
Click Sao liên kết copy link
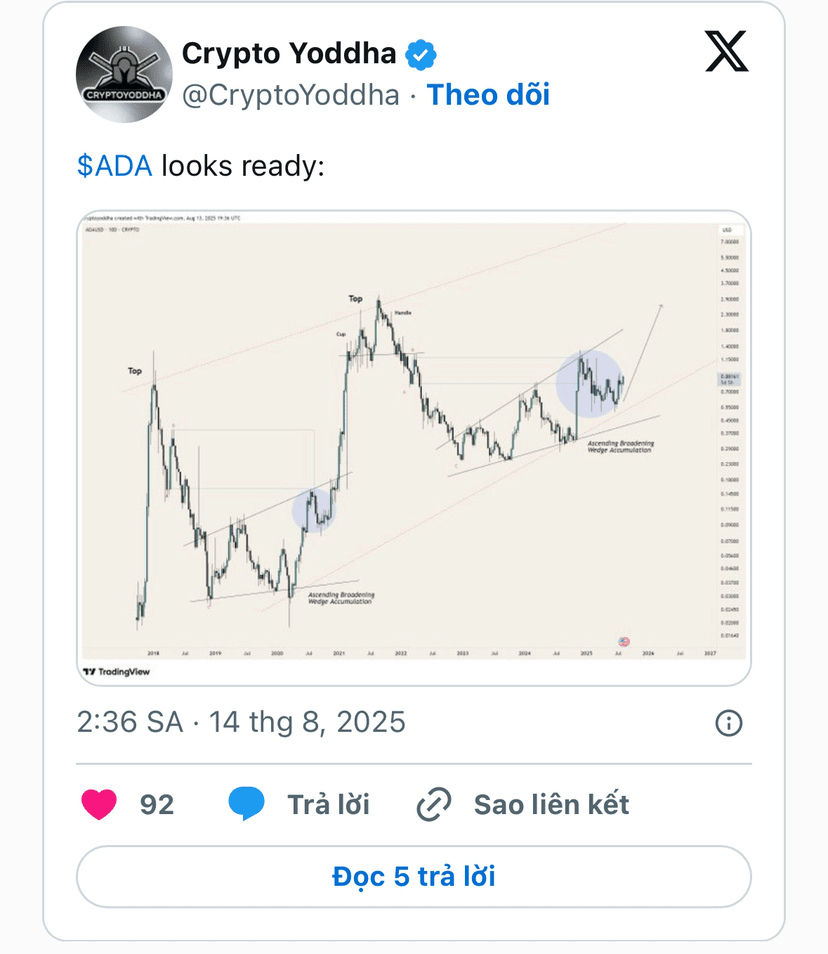pos(551,804)
